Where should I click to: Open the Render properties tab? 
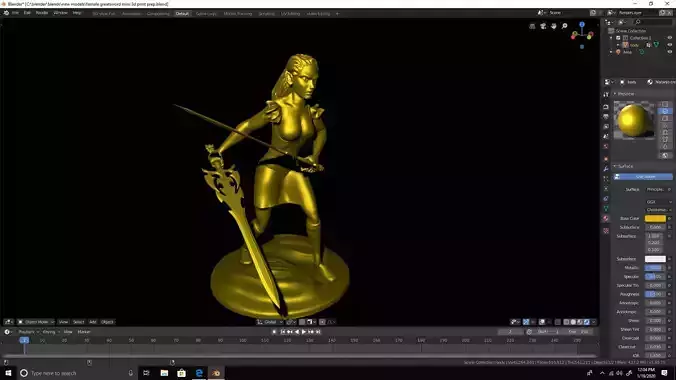click(606, 107)
